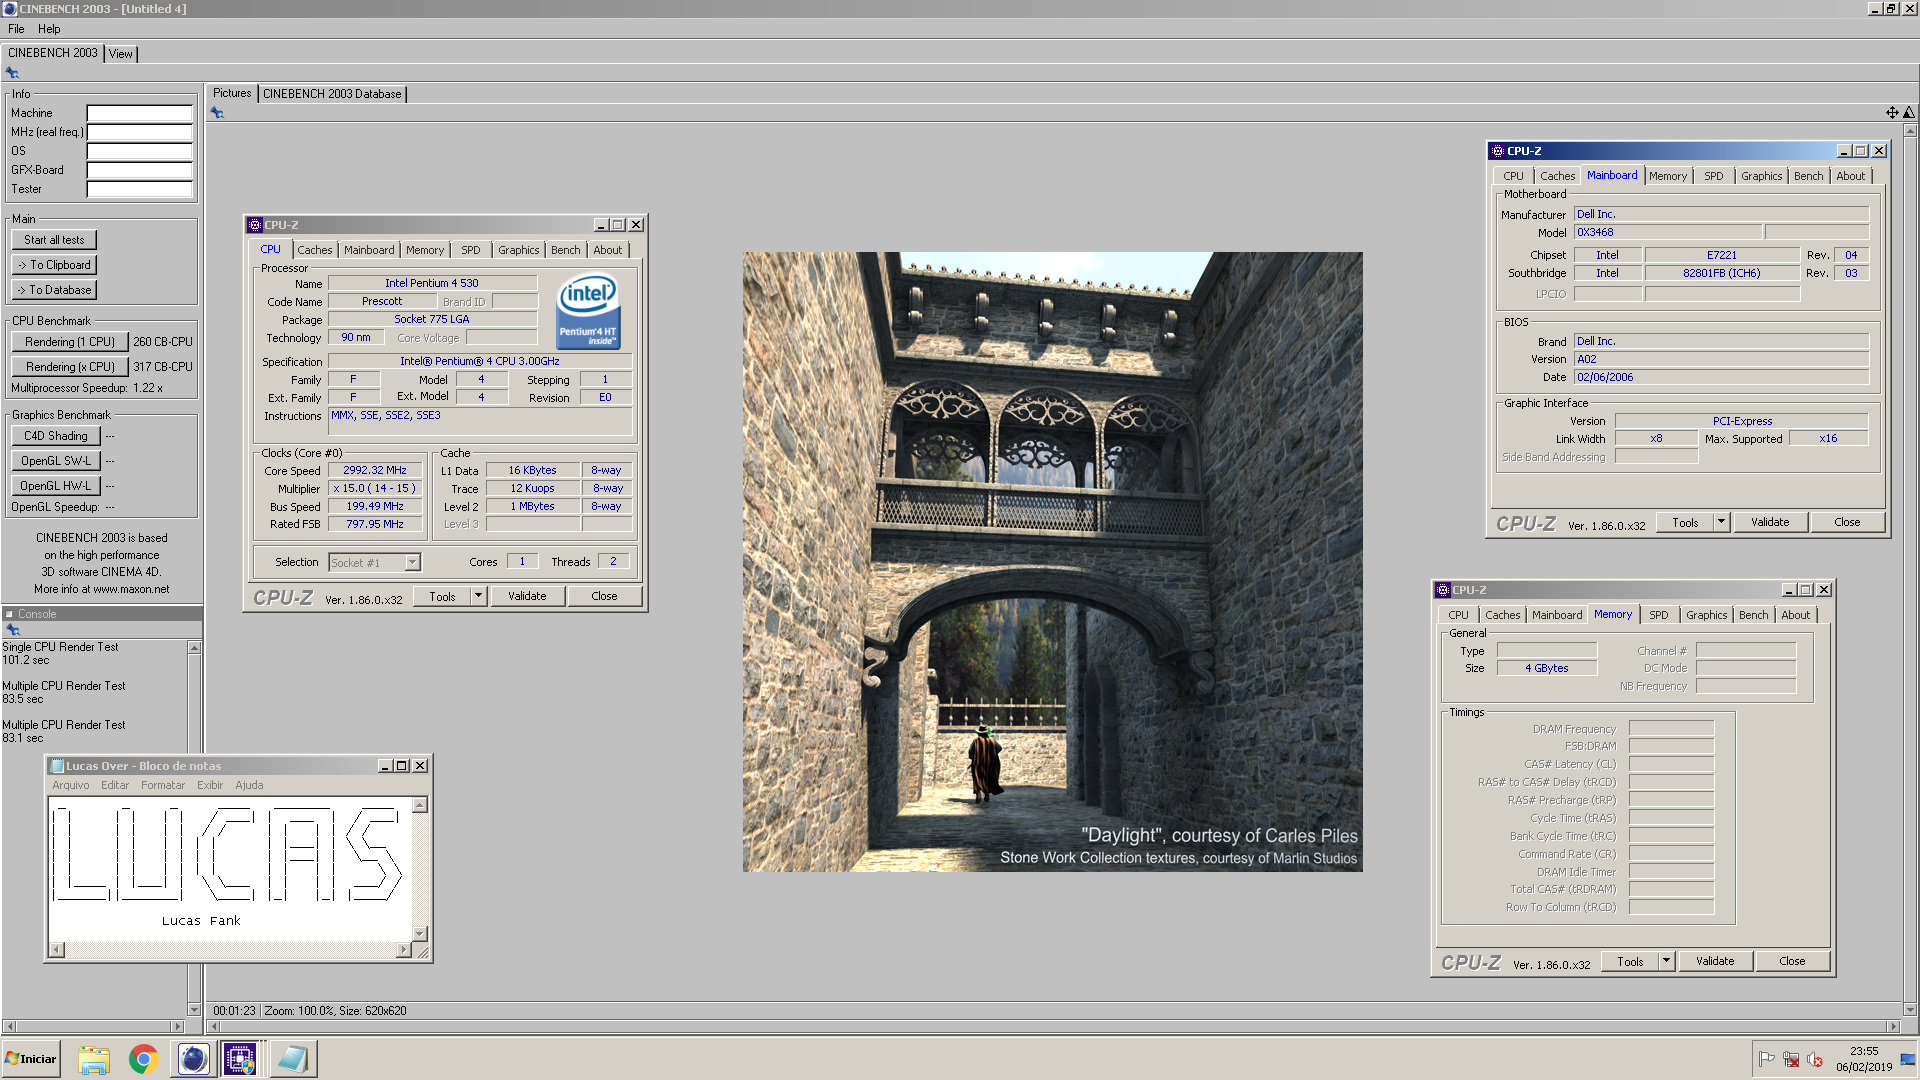
Task: Run Rendering (1 CPU) benchmark
Action: point(70,342)
